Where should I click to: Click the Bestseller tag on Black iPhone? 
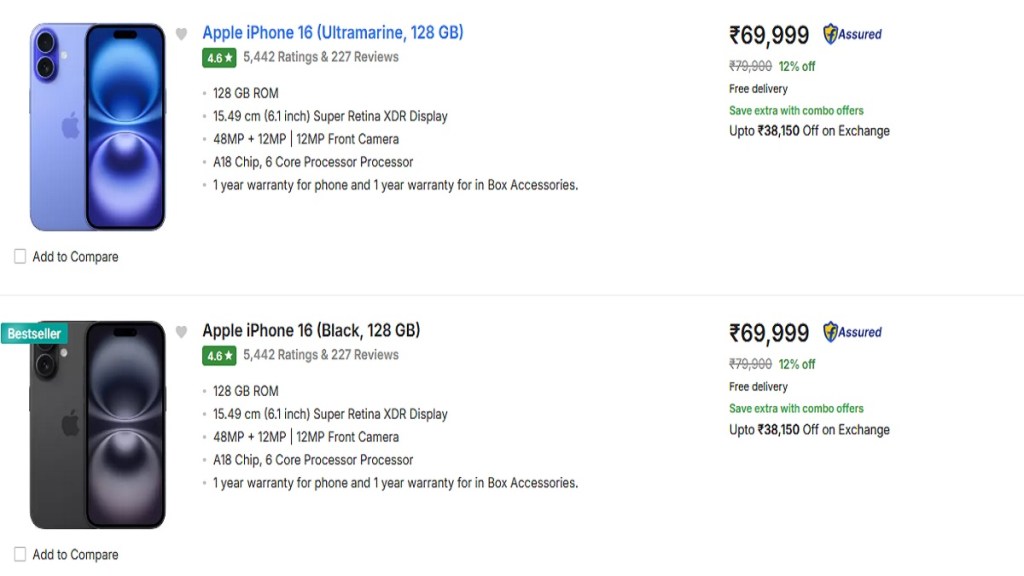coord(34,333)
